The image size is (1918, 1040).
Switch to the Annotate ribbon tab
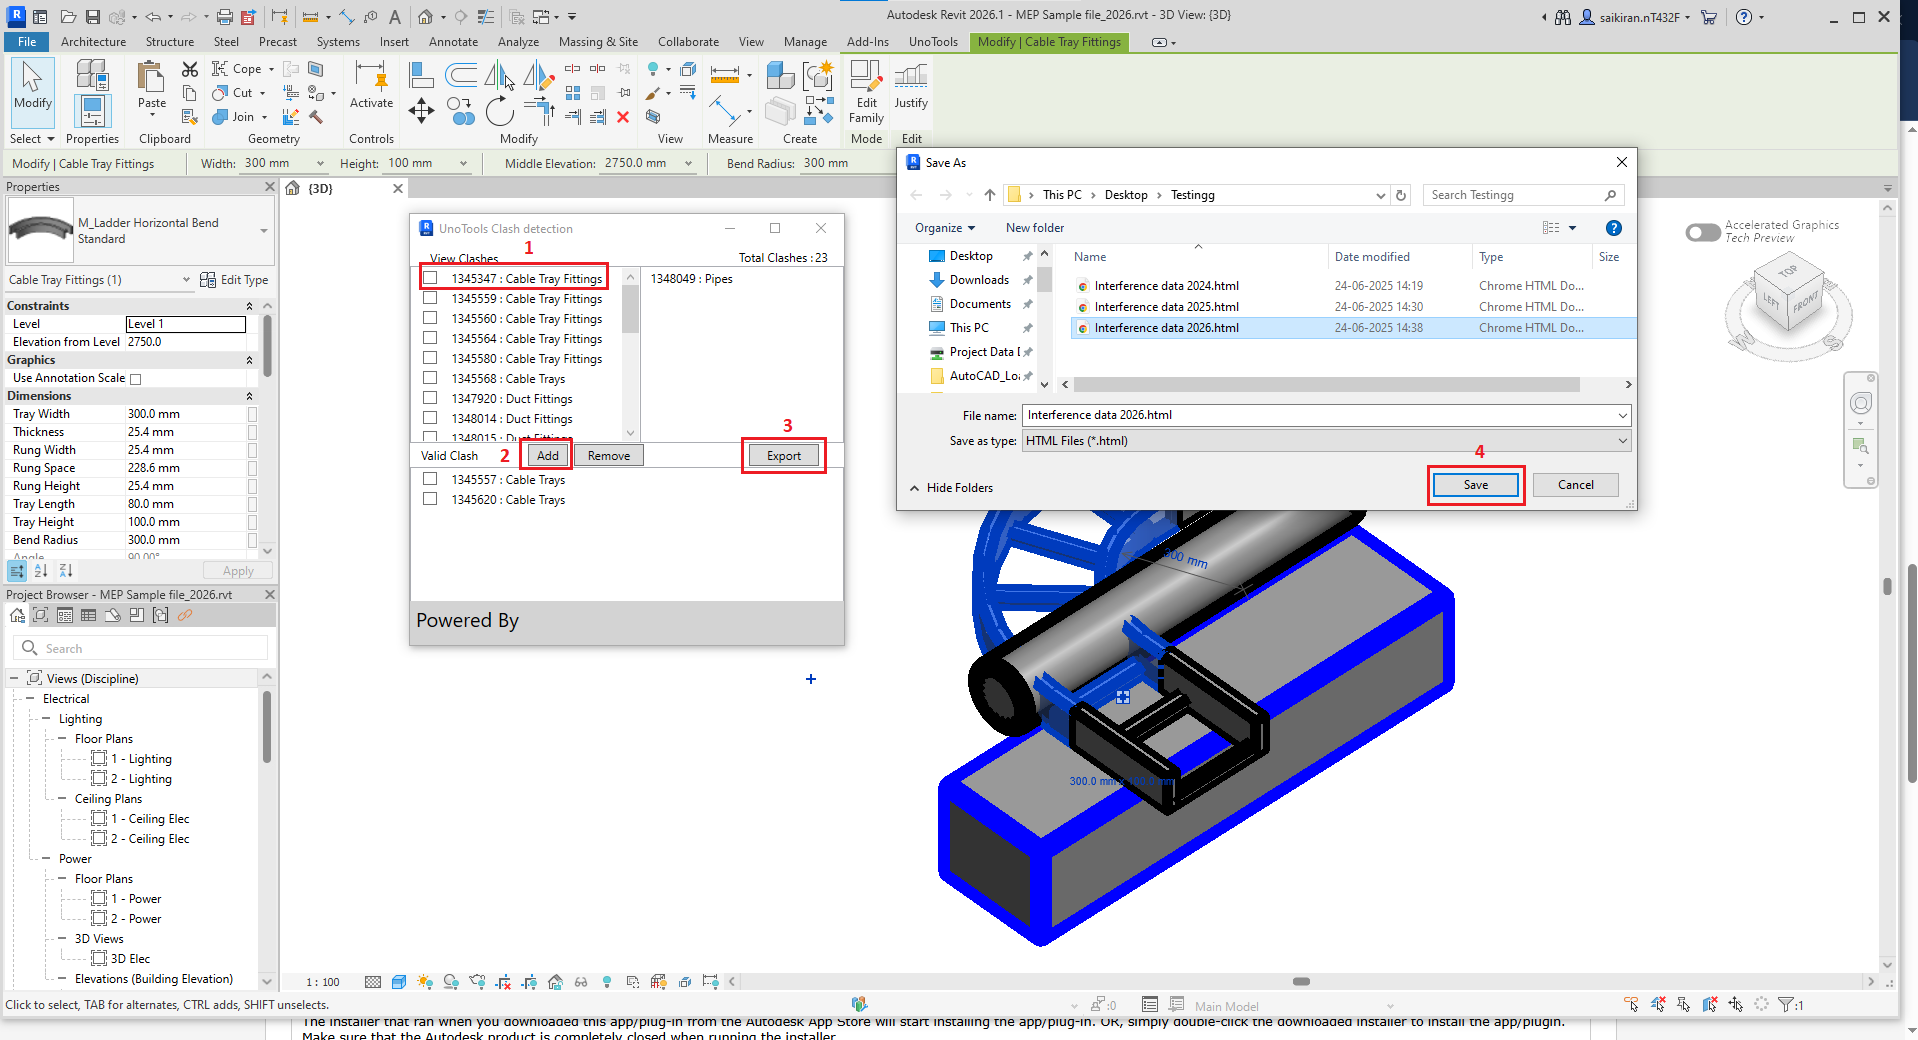click(453, 42)
